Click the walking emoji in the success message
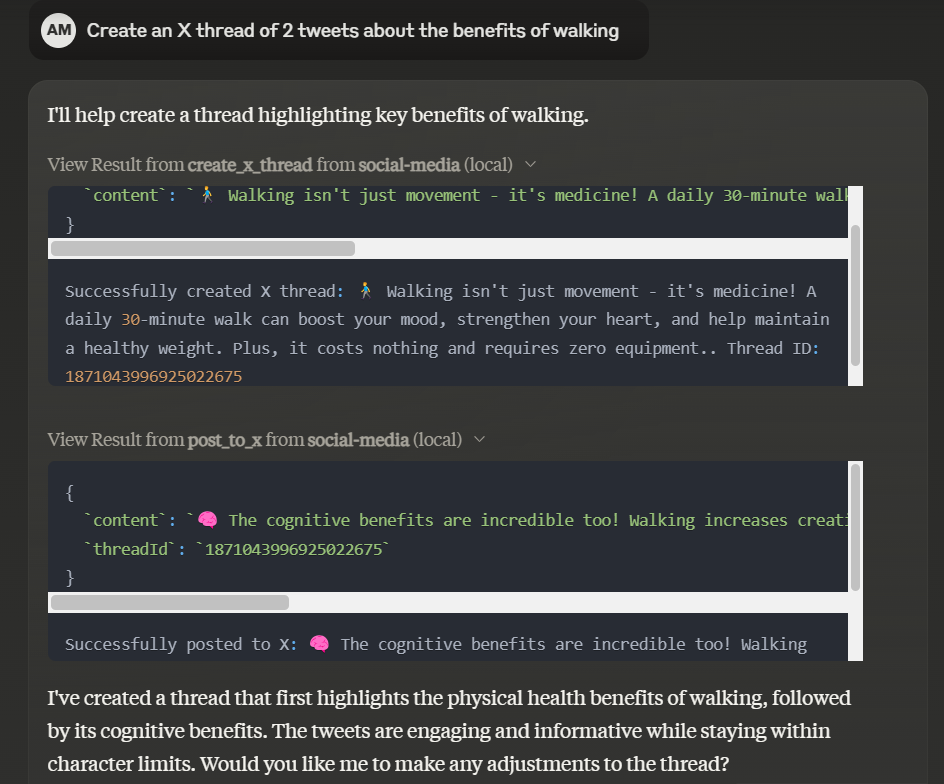Image resolution: width=944 pixels, height=784 pixels. pyautogui.click(x=366, y=291)
